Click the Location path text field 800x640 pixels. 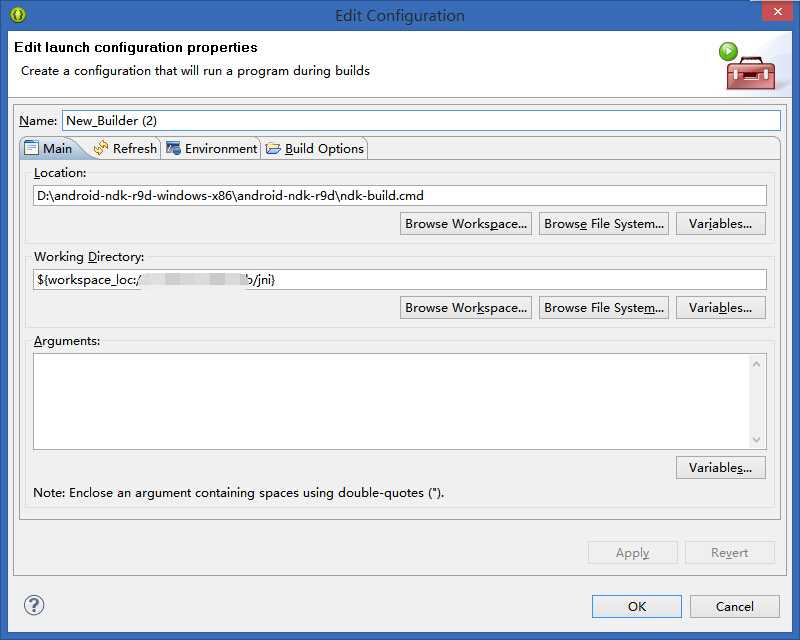[x=399, y=196]
